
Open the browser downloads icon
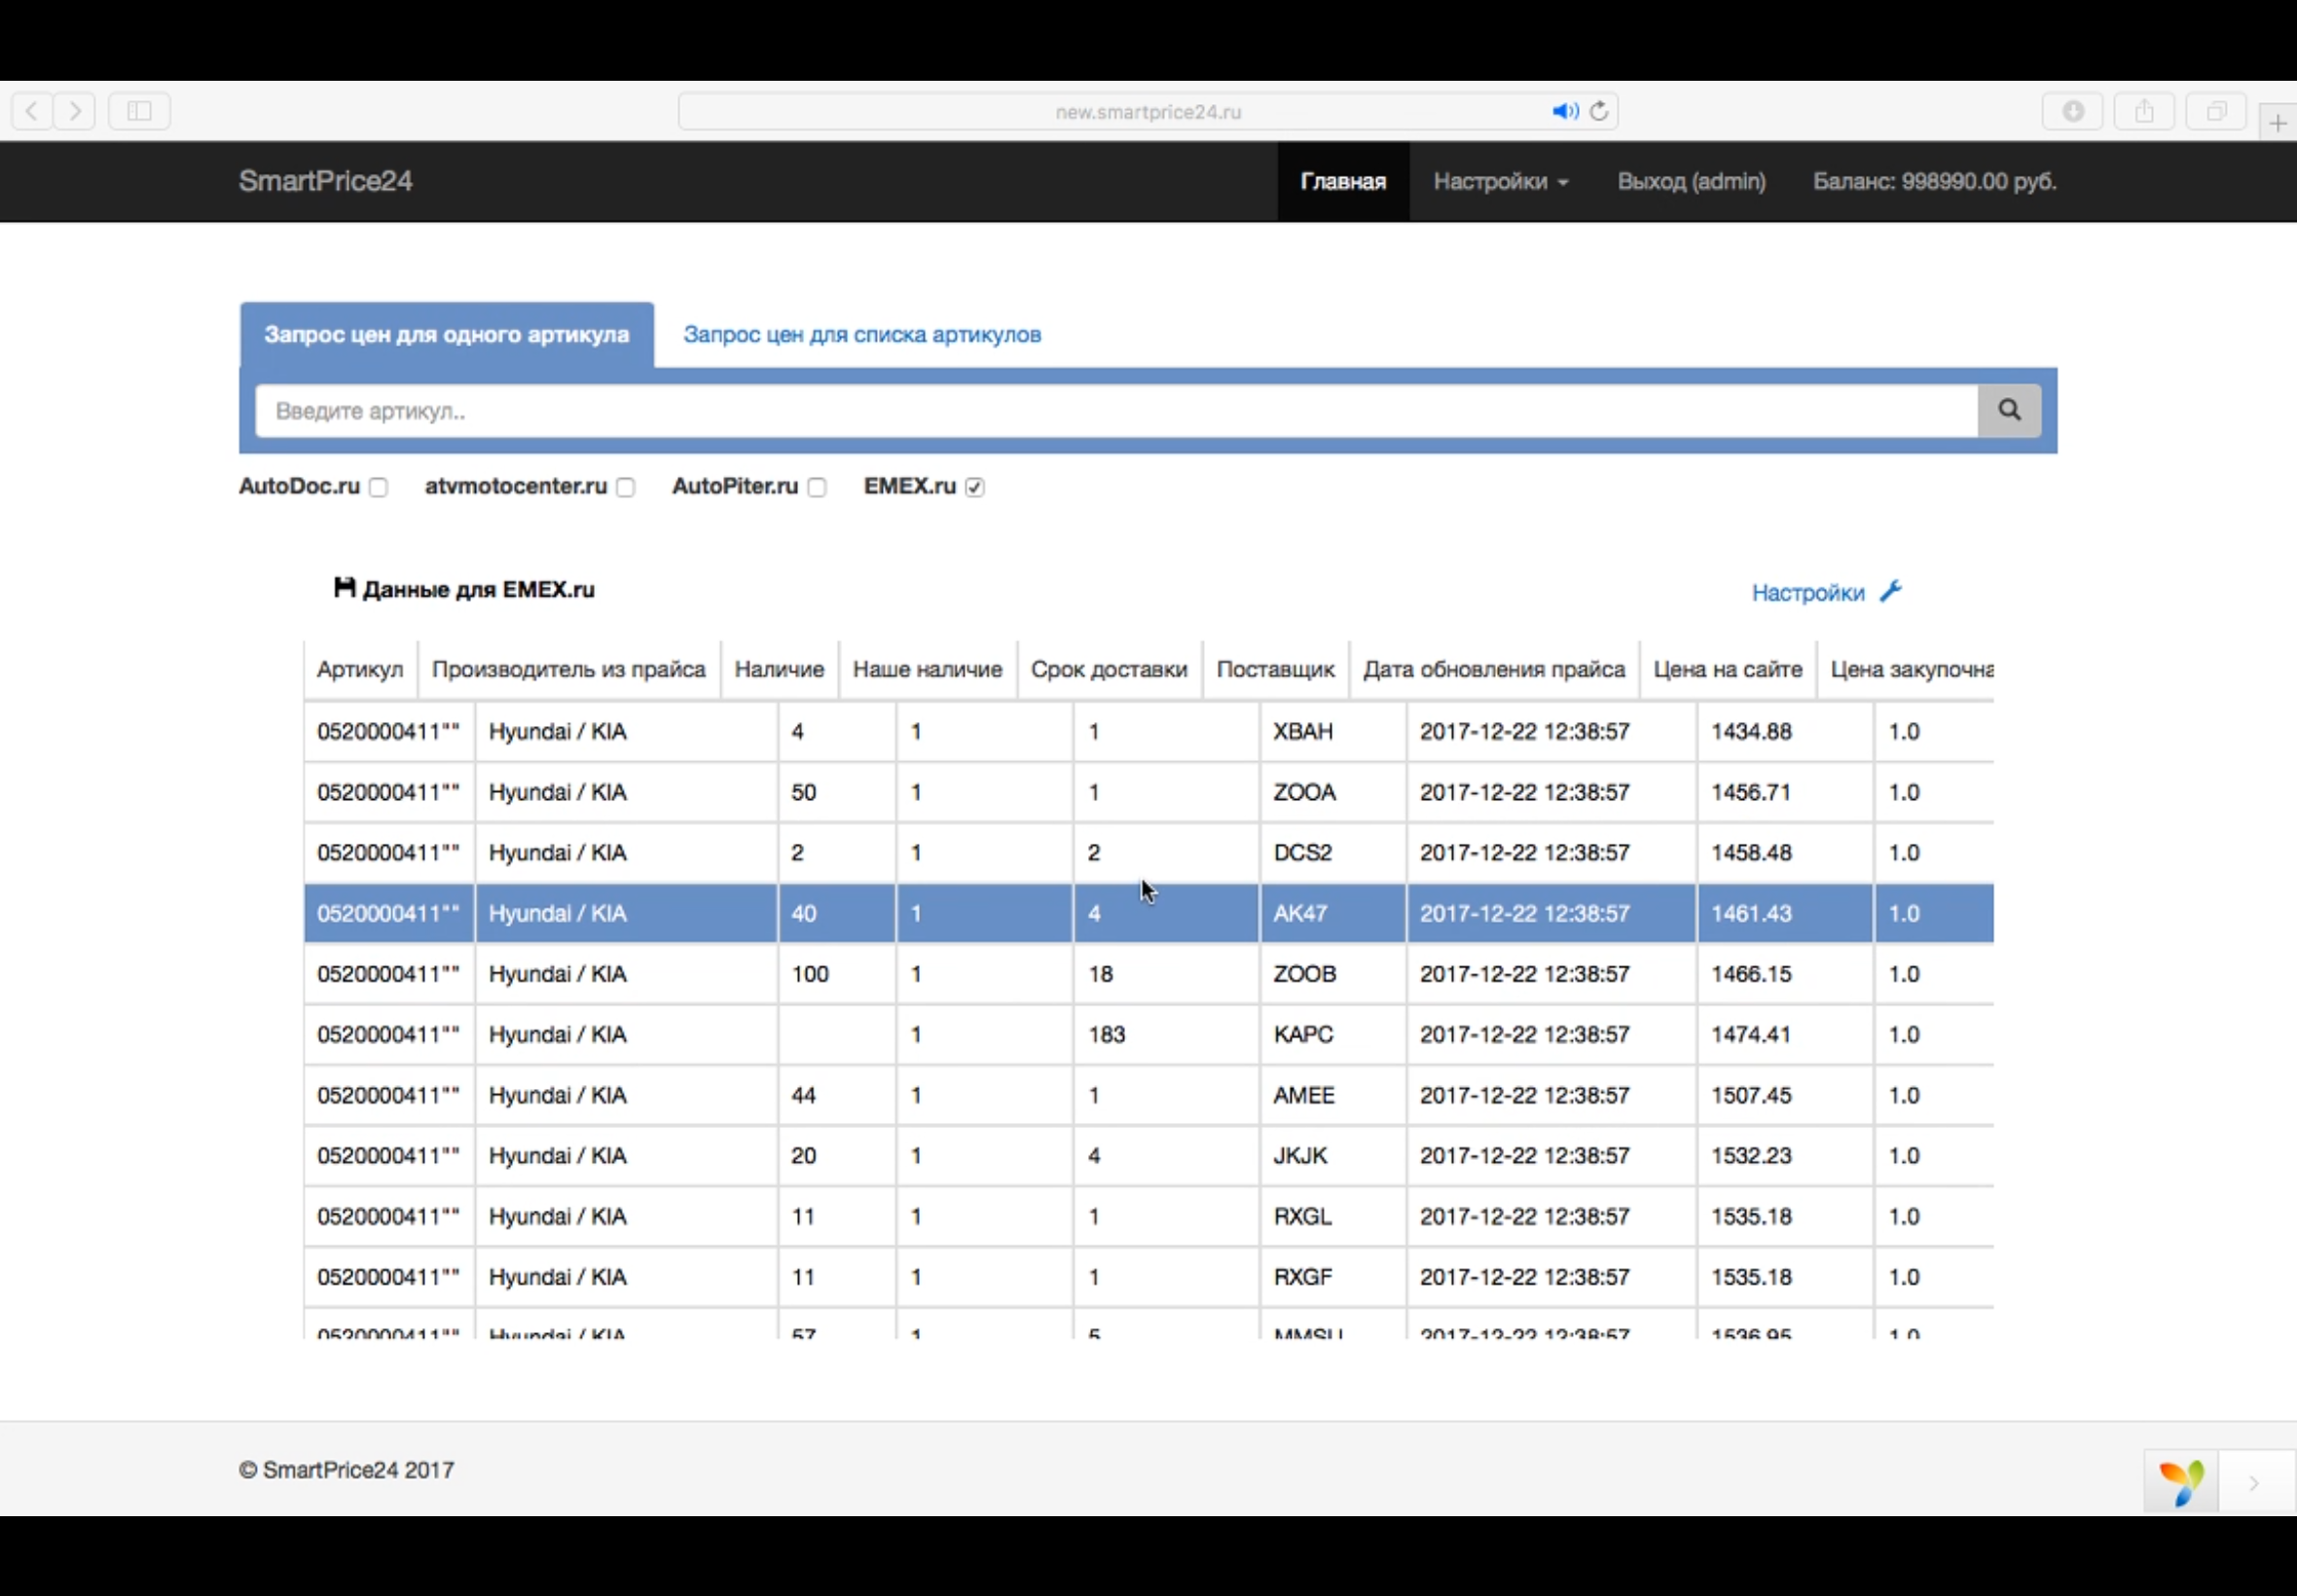tap(2072, 111)
